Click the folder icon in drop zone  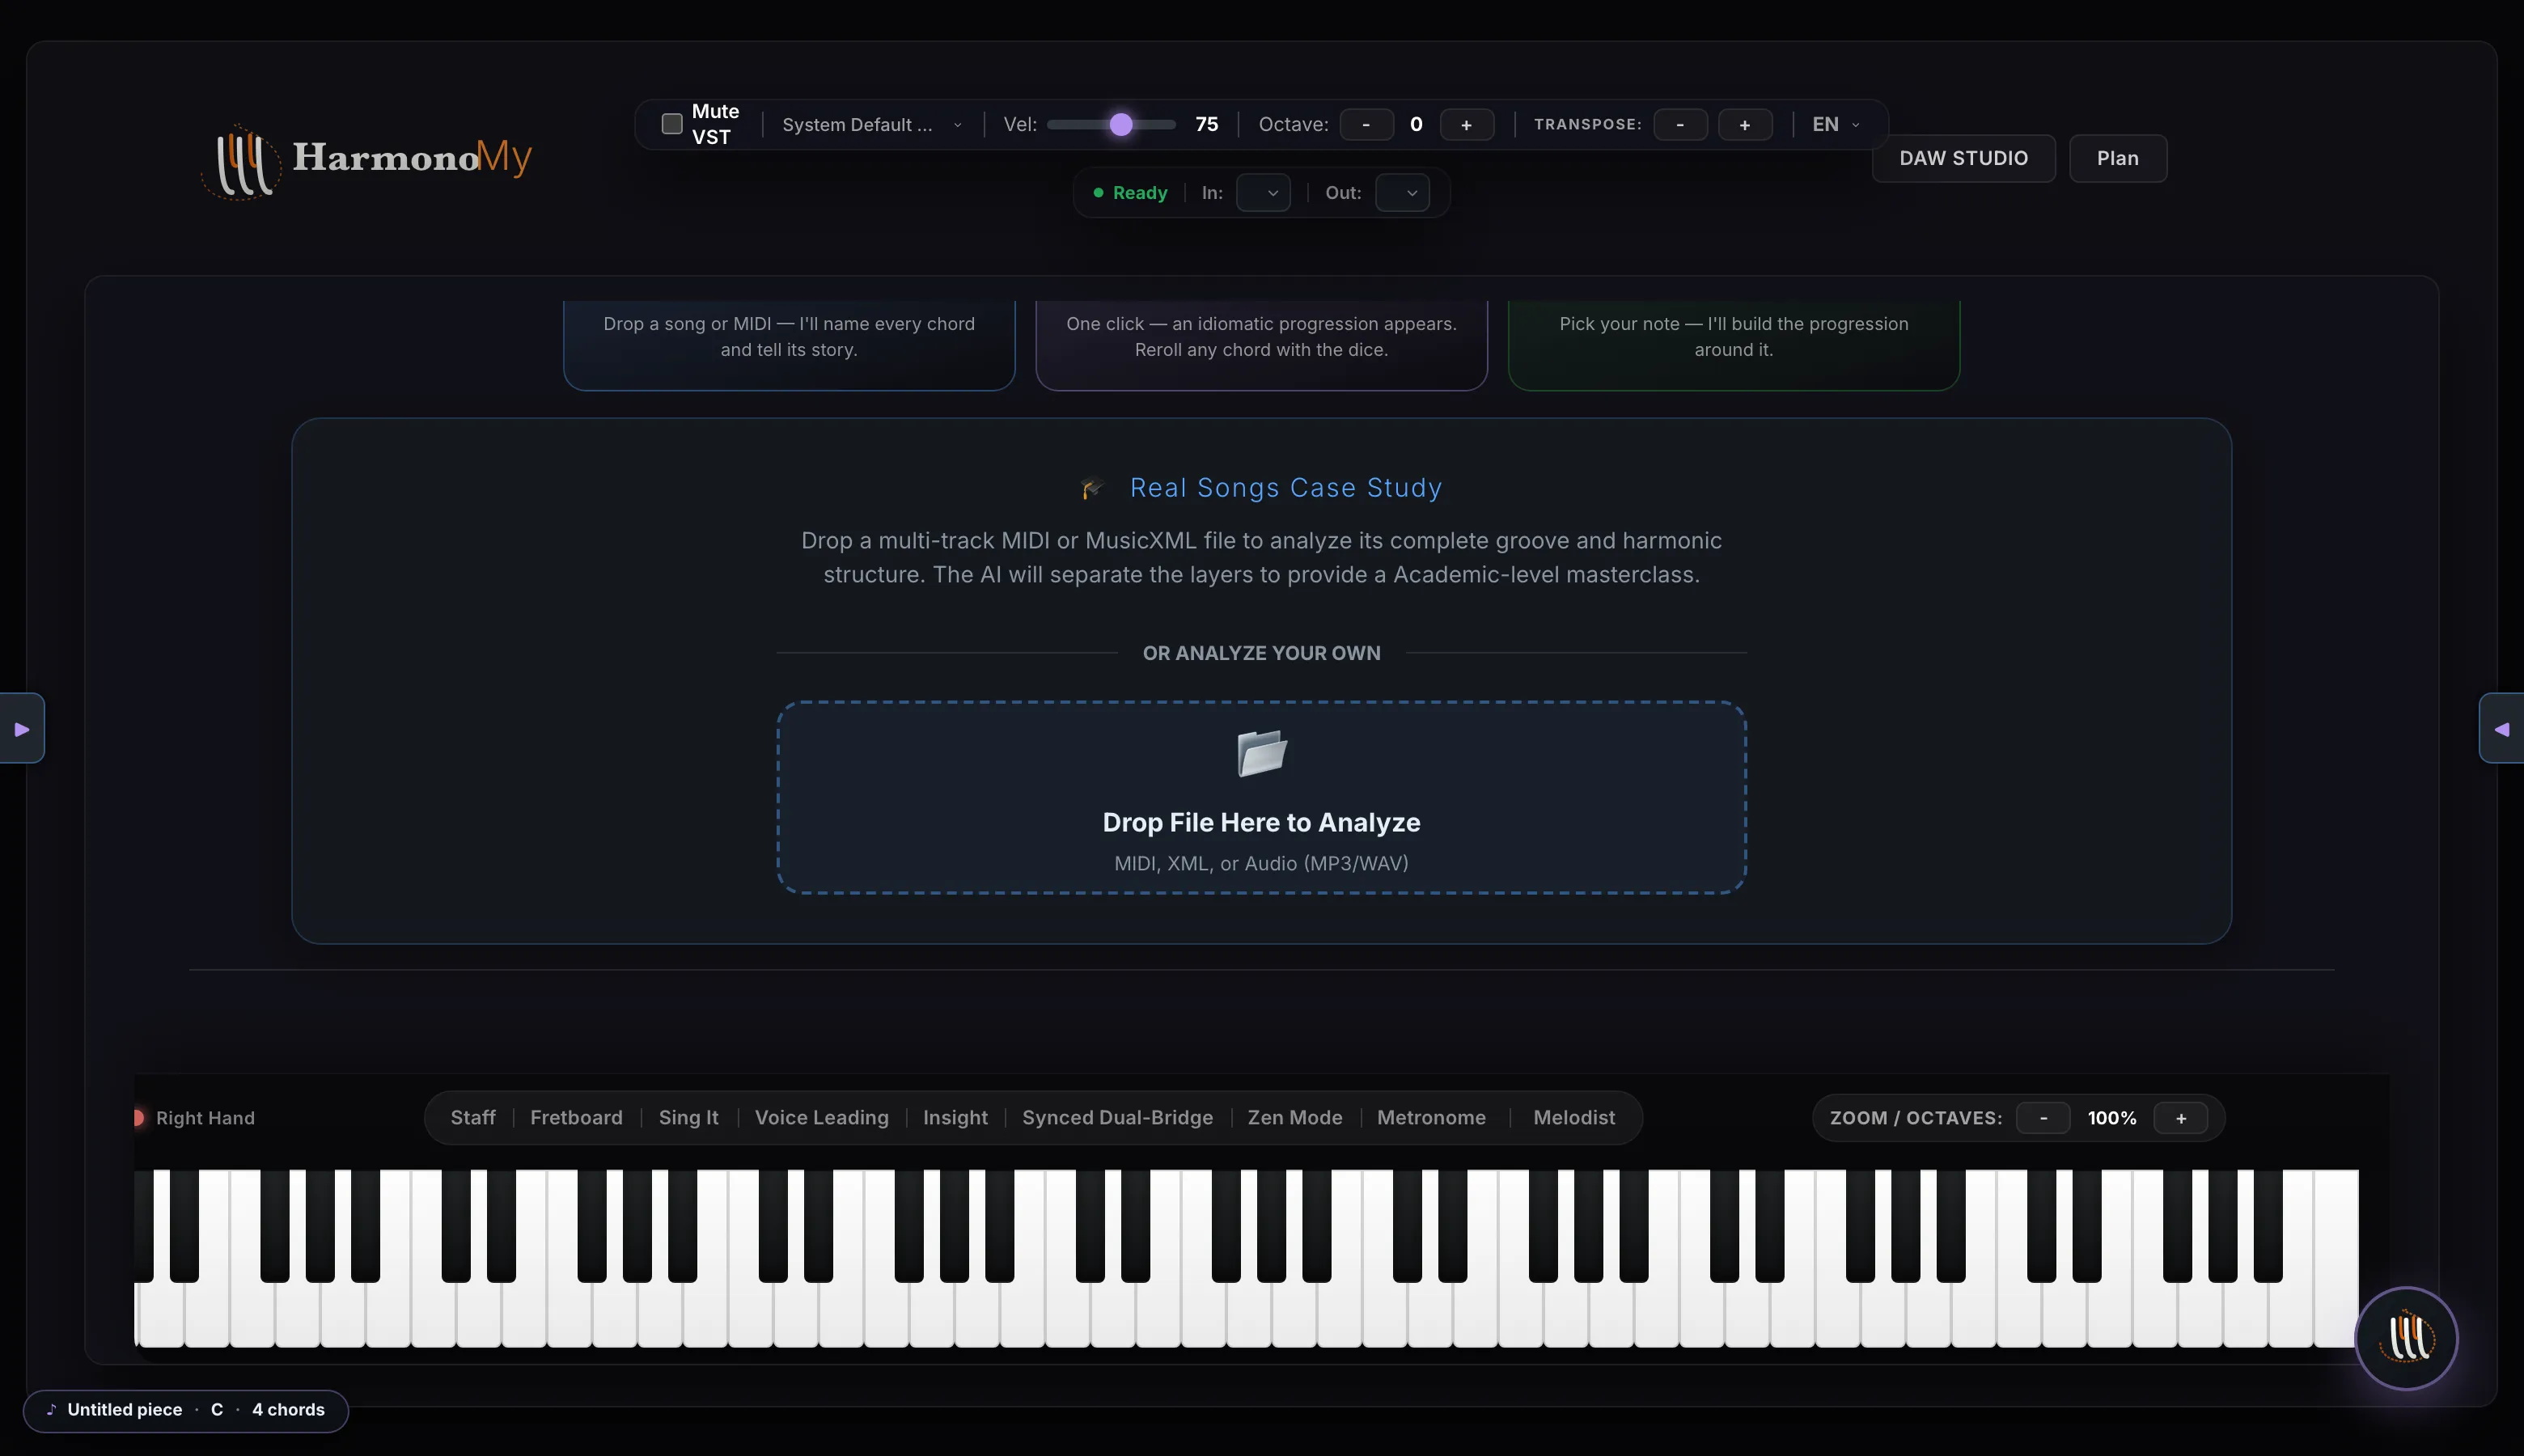coord(1262,753)
